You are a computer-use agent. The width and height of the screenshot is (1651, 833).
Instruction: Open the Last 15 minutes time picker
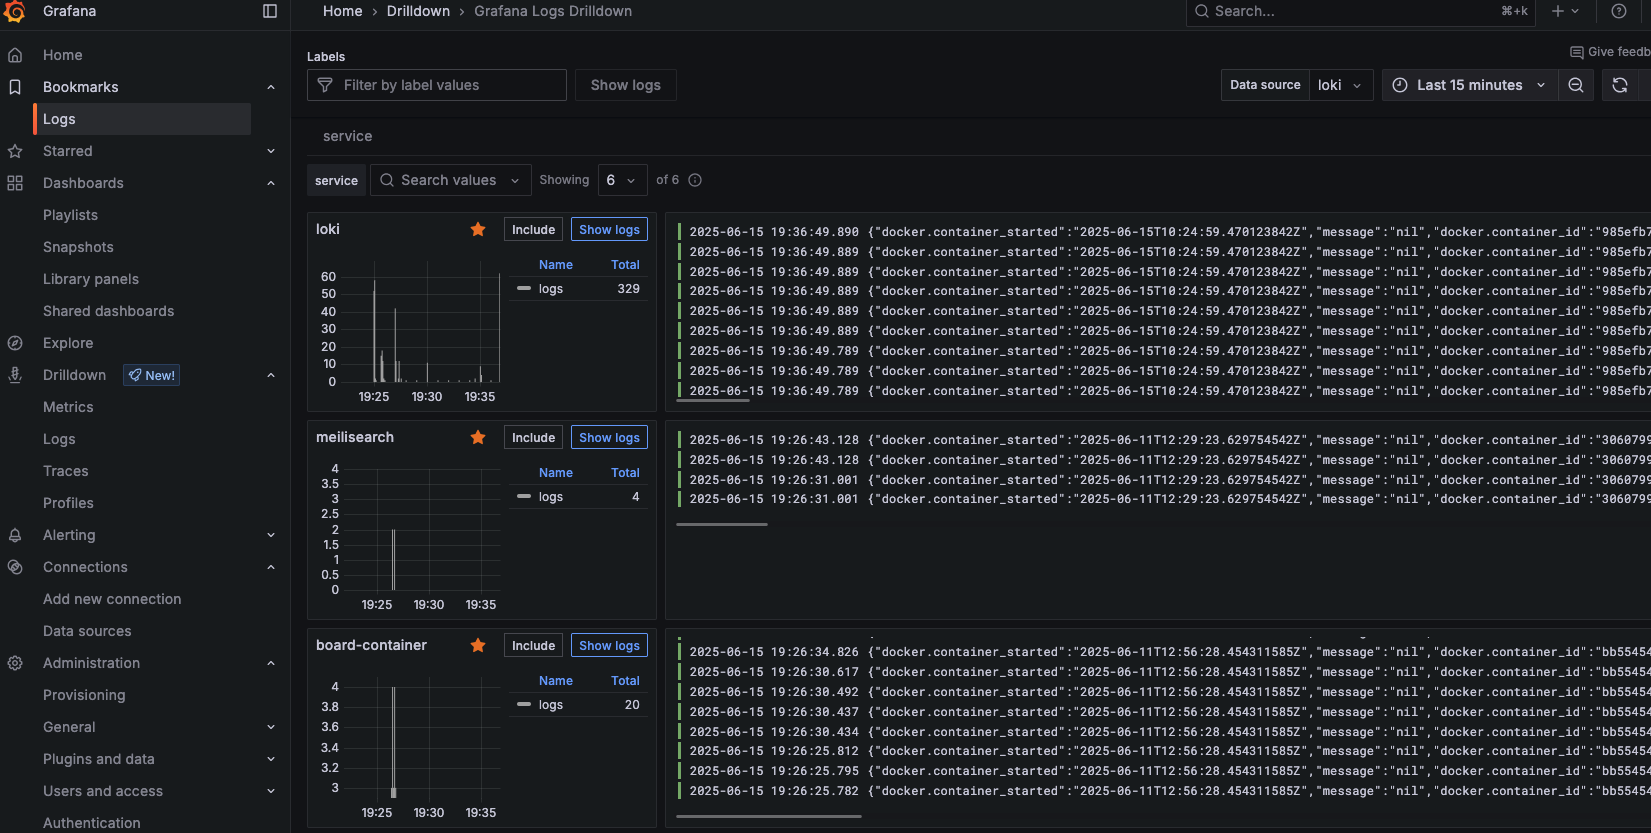pyautogui.click(x=1469, y=85)
